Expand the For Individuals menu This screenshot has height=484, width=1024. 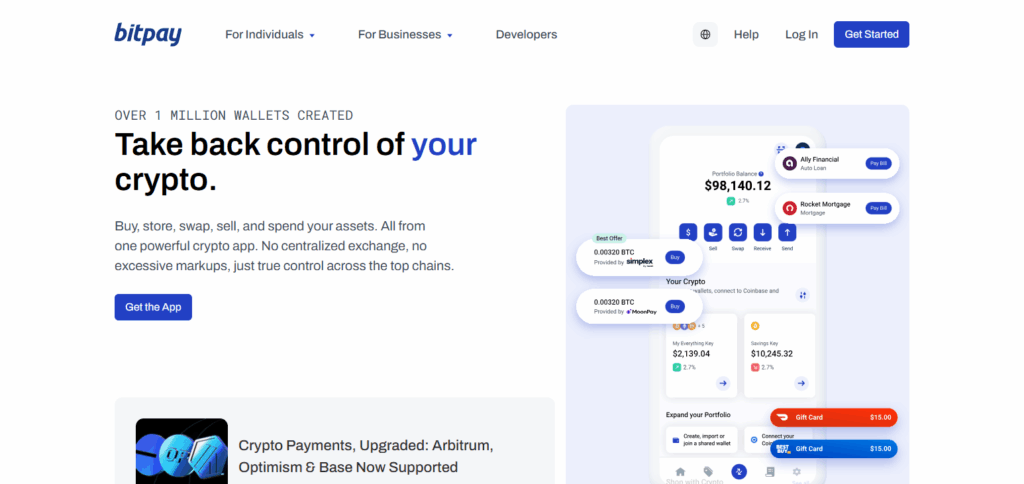(270, 35)
